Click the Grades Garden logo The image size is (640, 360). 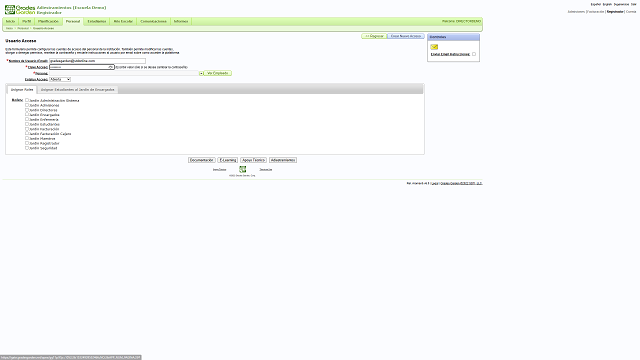pyautogui.click(x=20, y=10)
